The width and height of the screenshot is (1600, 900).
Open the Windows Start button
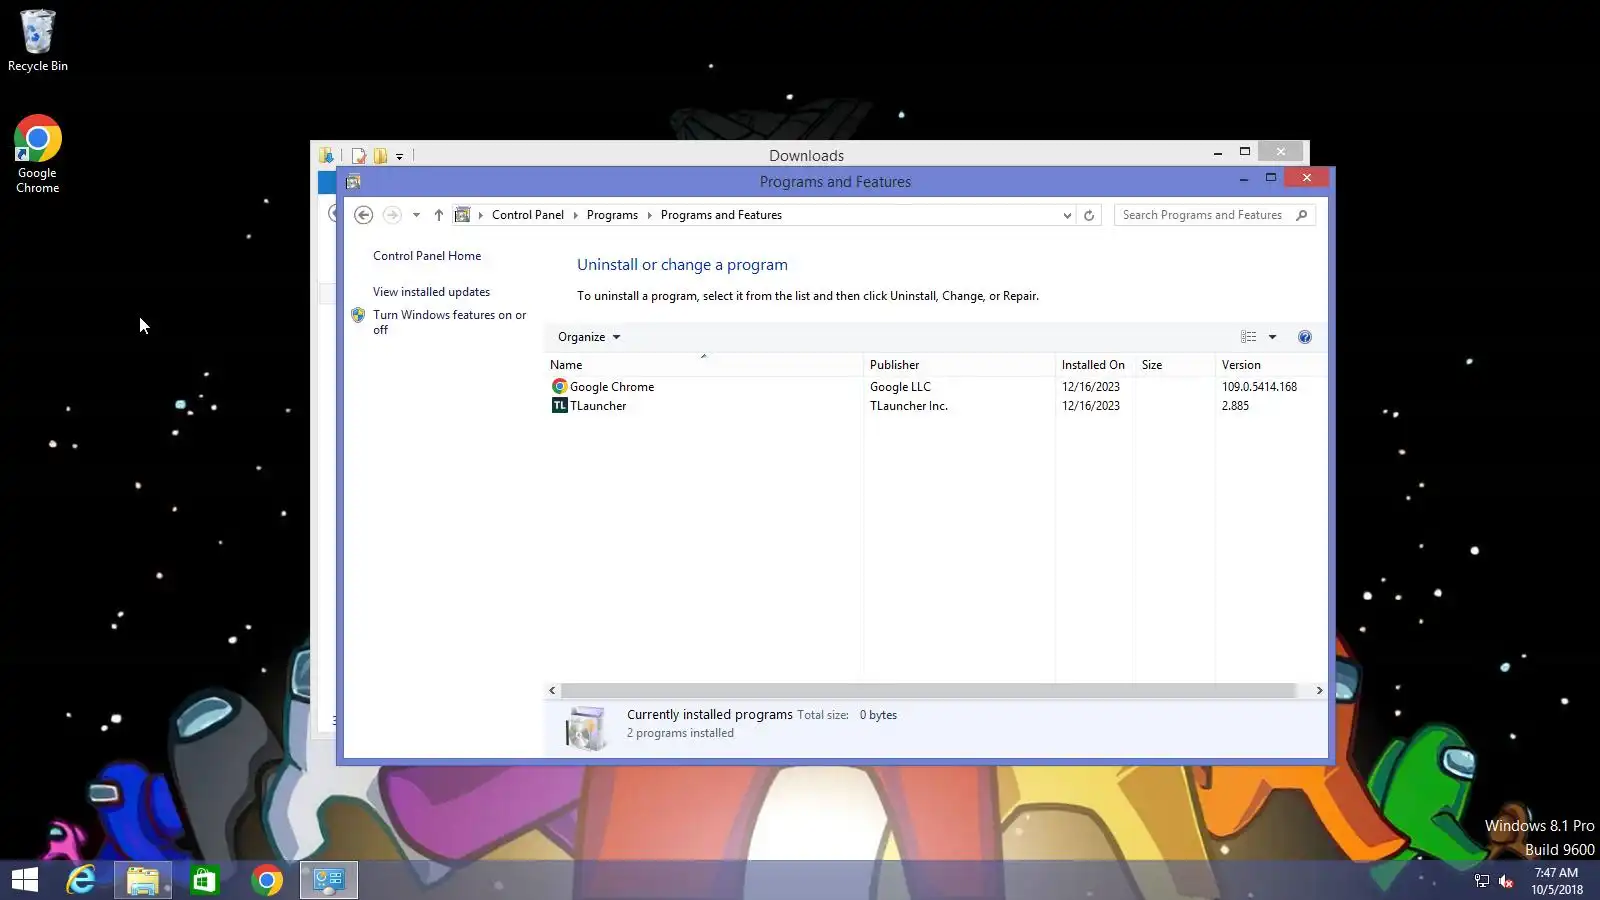[25, 880]
